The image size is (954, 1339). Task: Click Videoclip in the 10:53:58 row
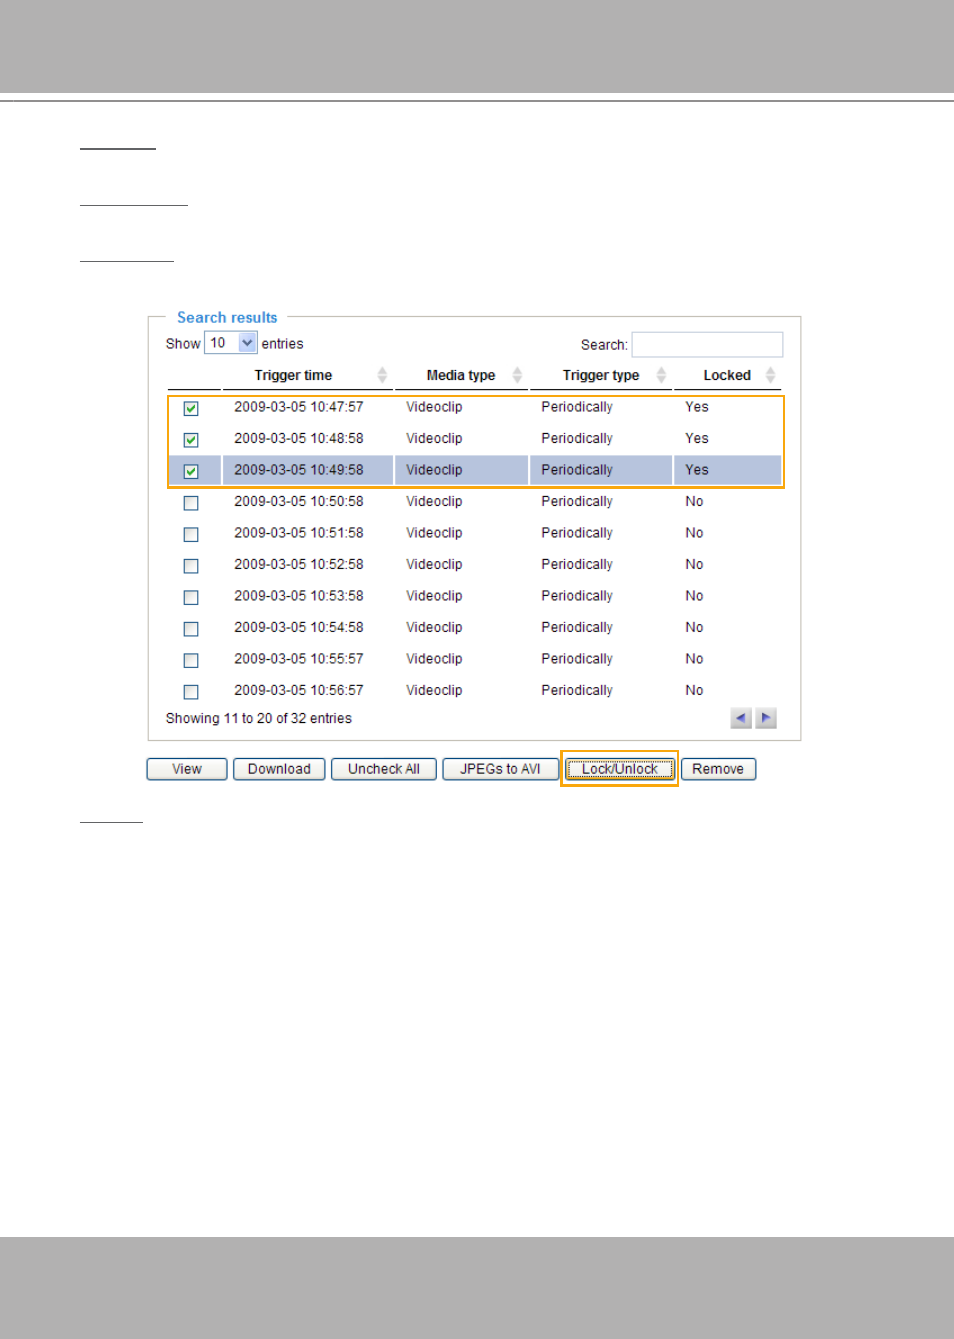[434, 596]
